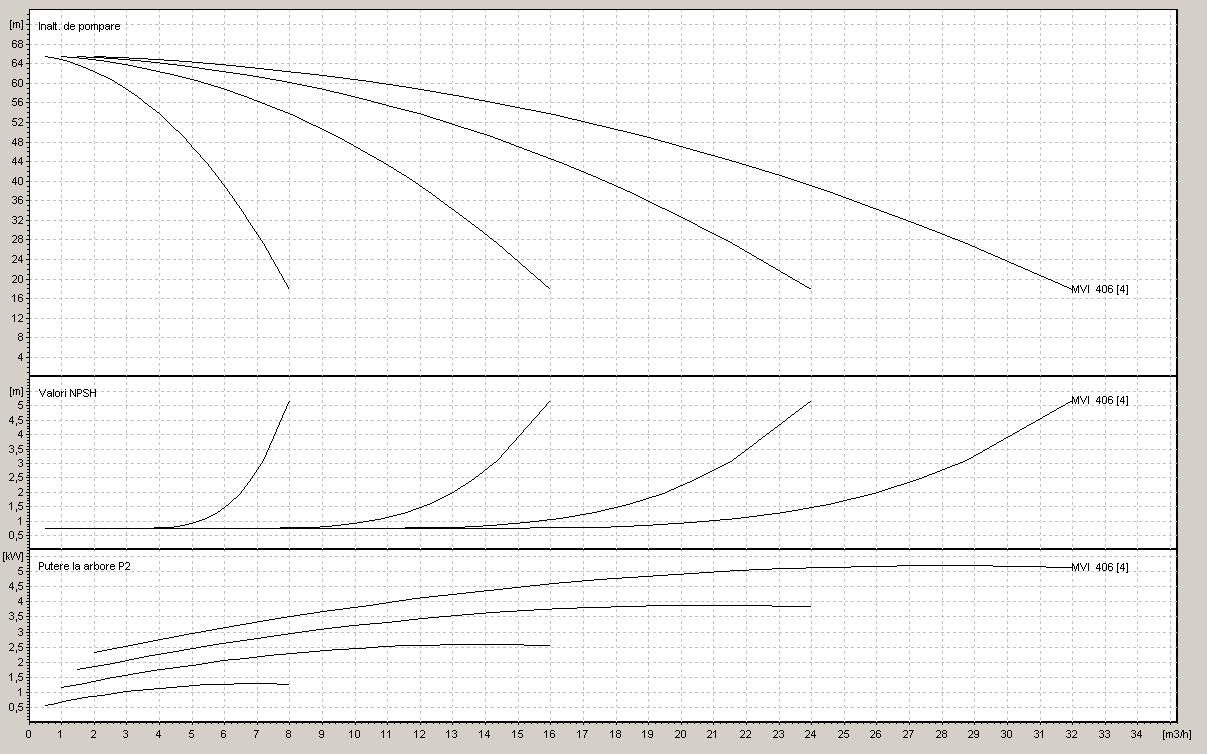Click the [m] unit label above 68
Screen dimensions: 1207x754
pyautogui.click(x=16, y=23)
